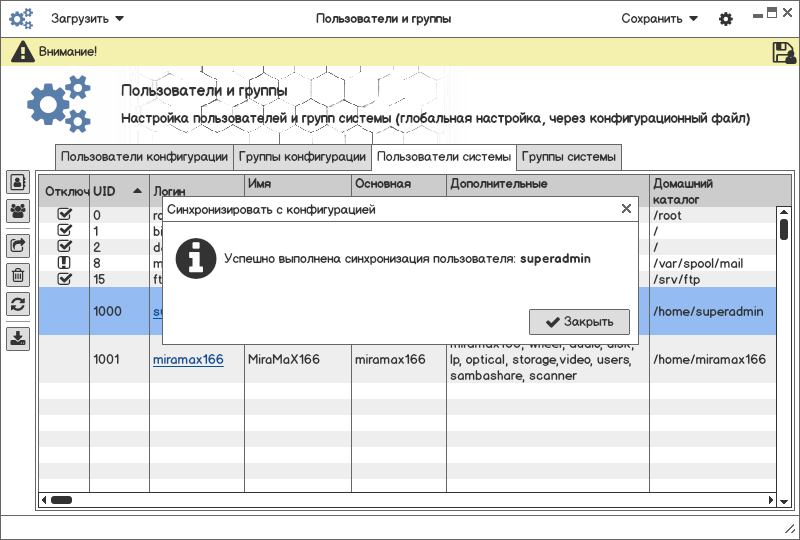Close the sync dialog with X

[x=626, y=209]
